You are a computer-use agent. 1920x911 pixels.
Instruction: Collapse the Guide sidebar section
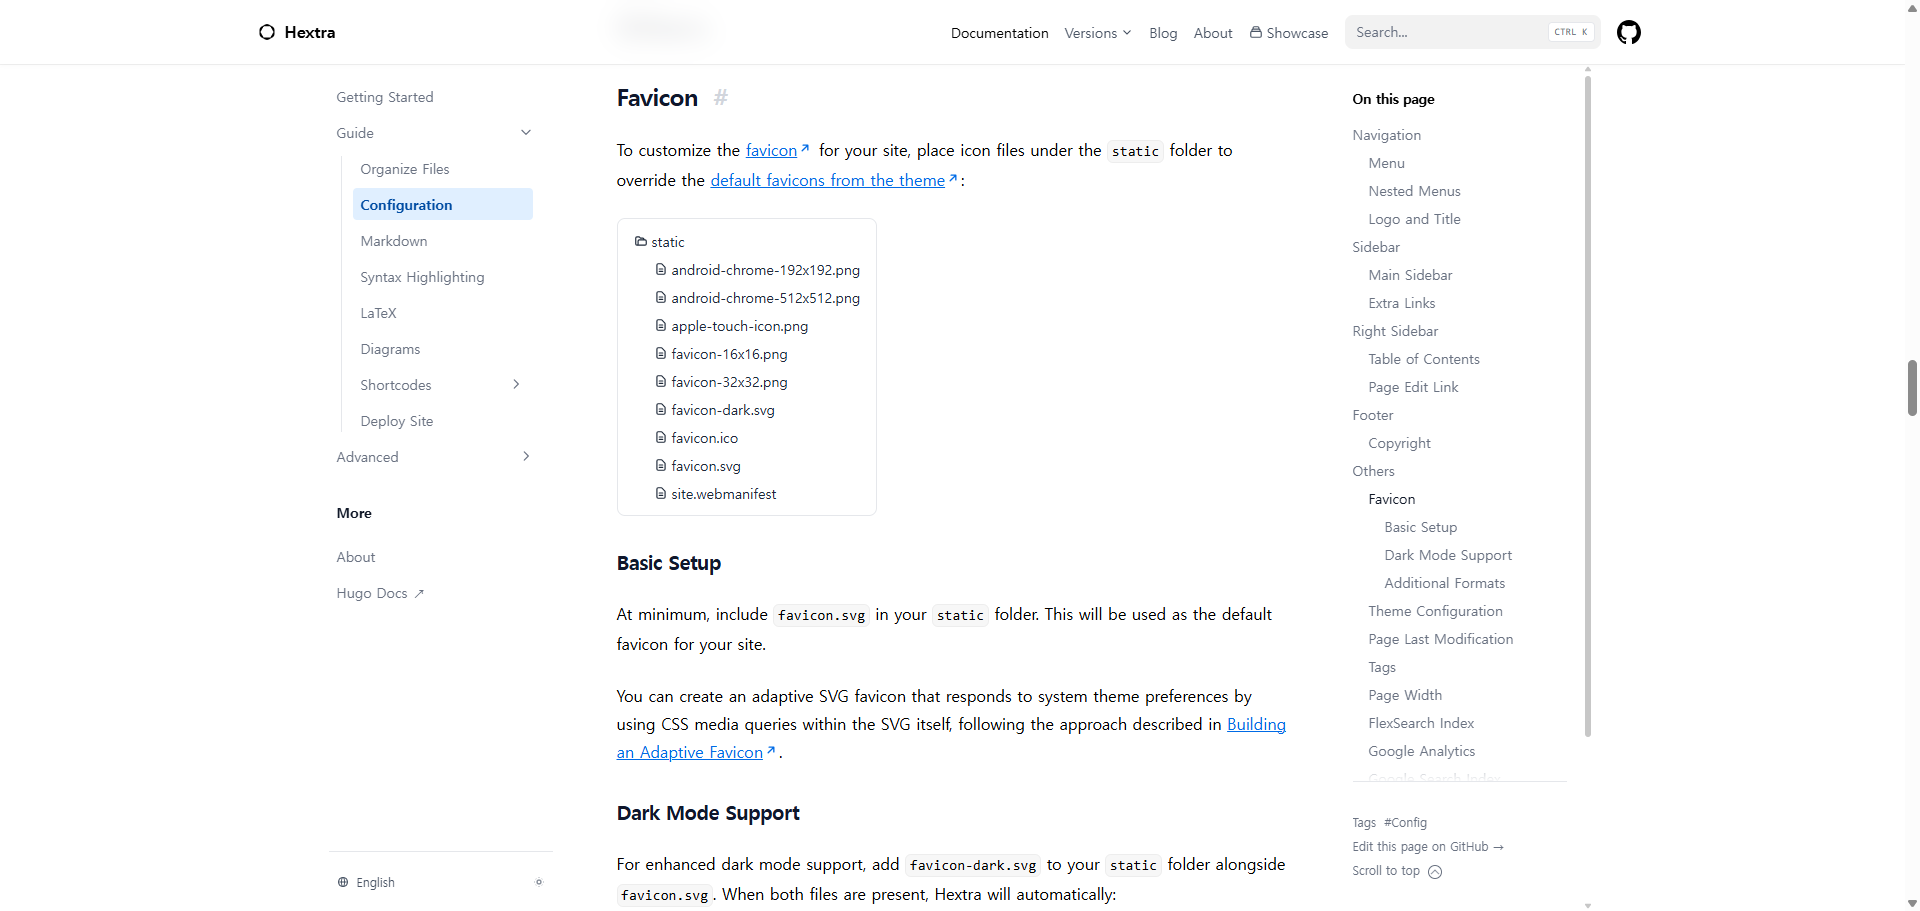point(526,133)
